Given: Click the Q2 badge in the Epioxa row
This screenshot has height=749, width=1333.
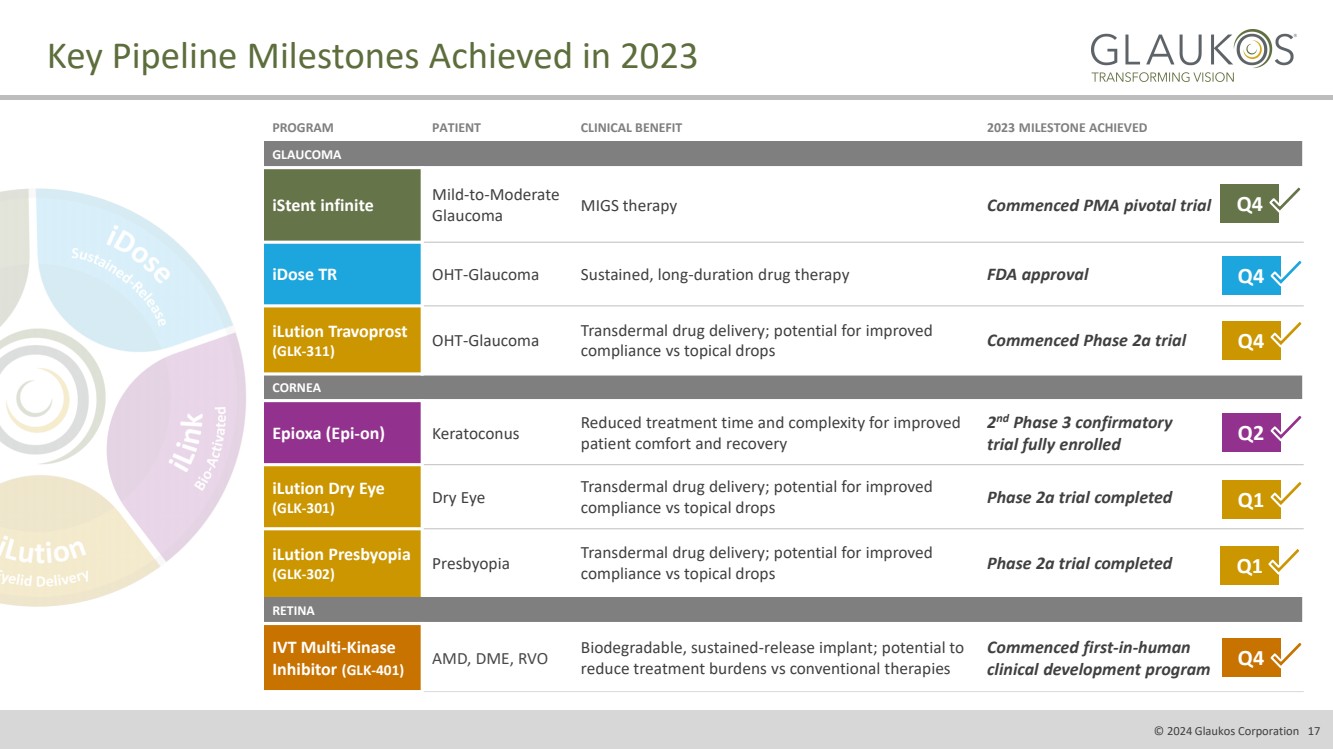Looking at the screenshot, I should (1250, 433).
